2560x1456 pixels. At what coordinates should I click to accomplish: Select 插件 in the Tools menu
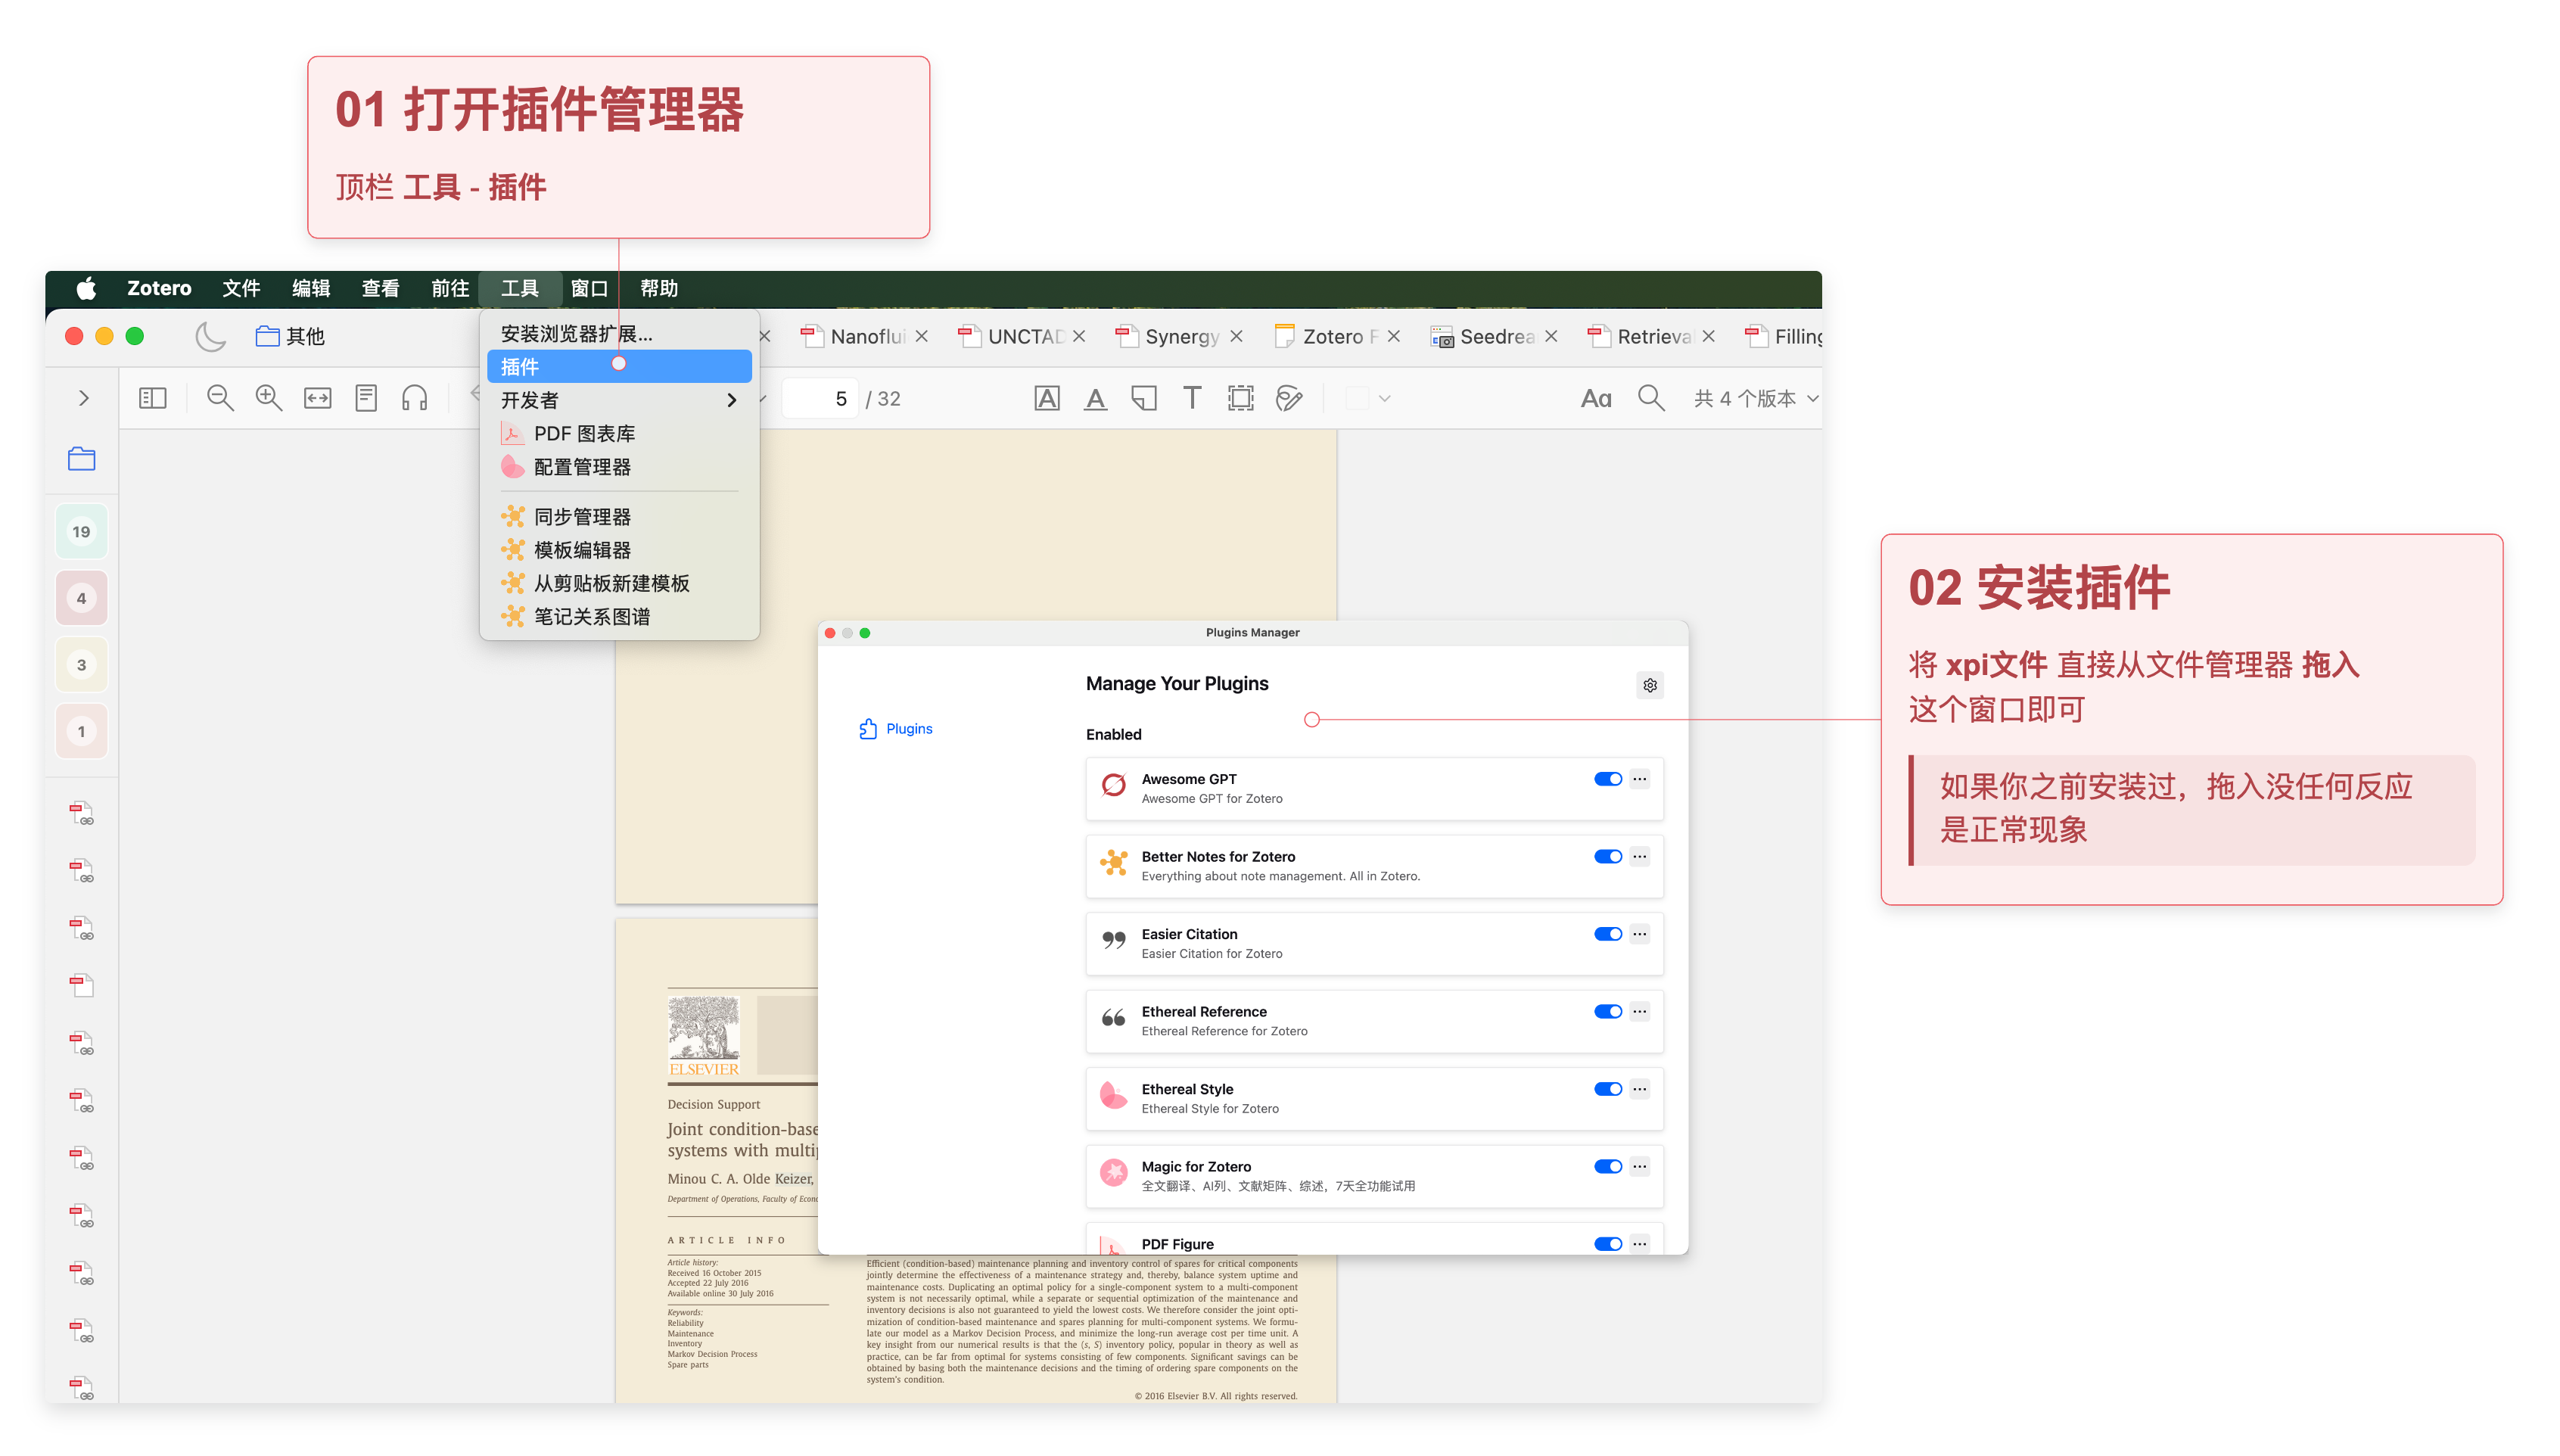click(619, 367)
